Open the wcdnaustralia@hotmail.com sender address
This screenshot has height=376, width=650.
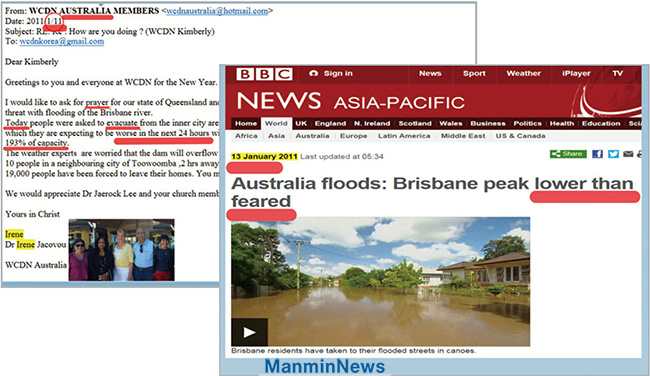(x=217, y=11)
